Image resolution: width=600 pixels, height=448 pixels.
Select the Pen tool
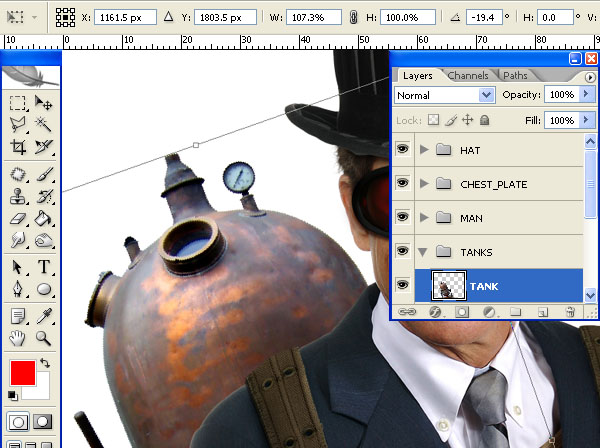coord(18,289)
